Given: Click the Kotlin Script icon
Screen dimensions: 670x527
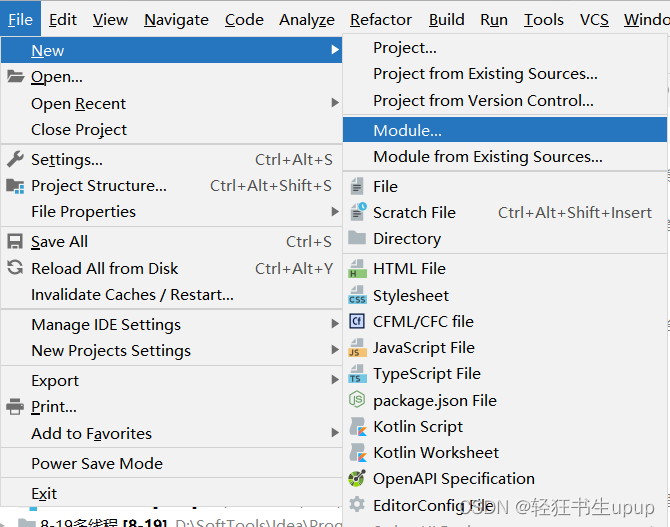Looking at the screenshot, I should click(x=358, y=427).
